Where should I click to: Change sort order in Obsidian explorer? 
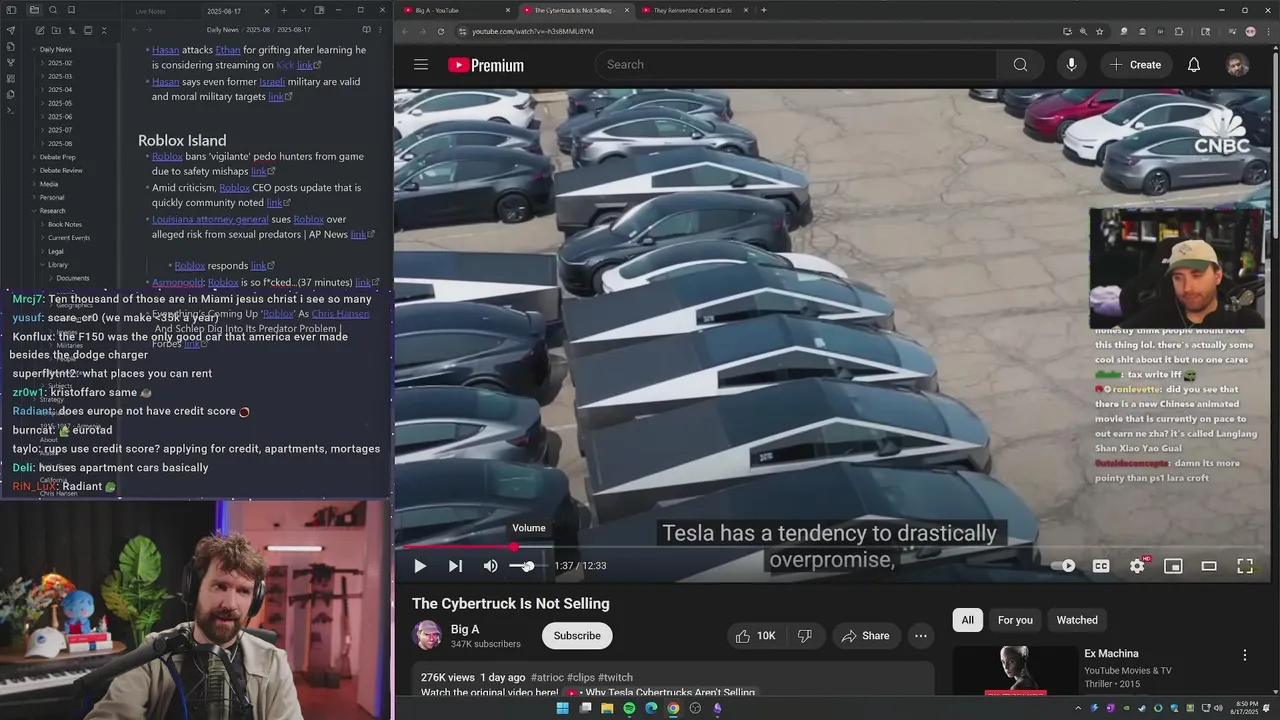(x=72, y=30)
